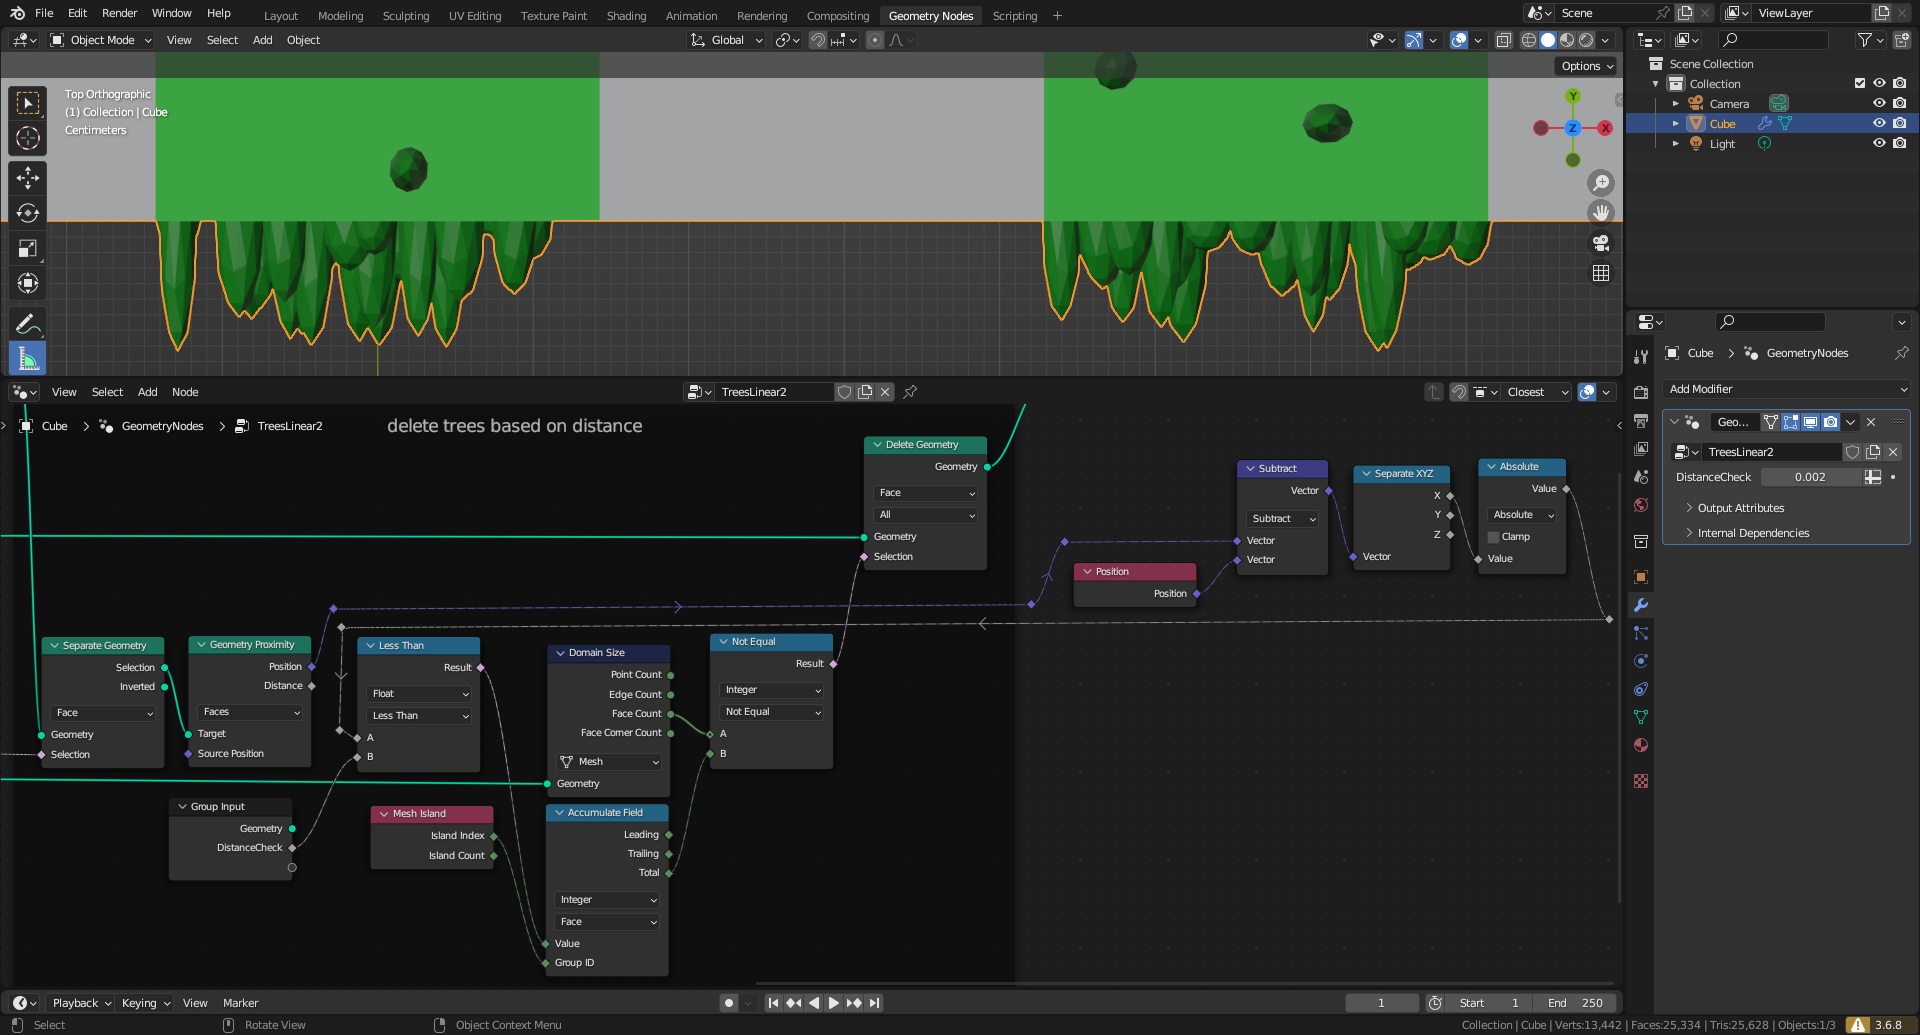Toggle camera view gizmo icon
This screenshot has height=1035, width=1920.
[1601, 243]
